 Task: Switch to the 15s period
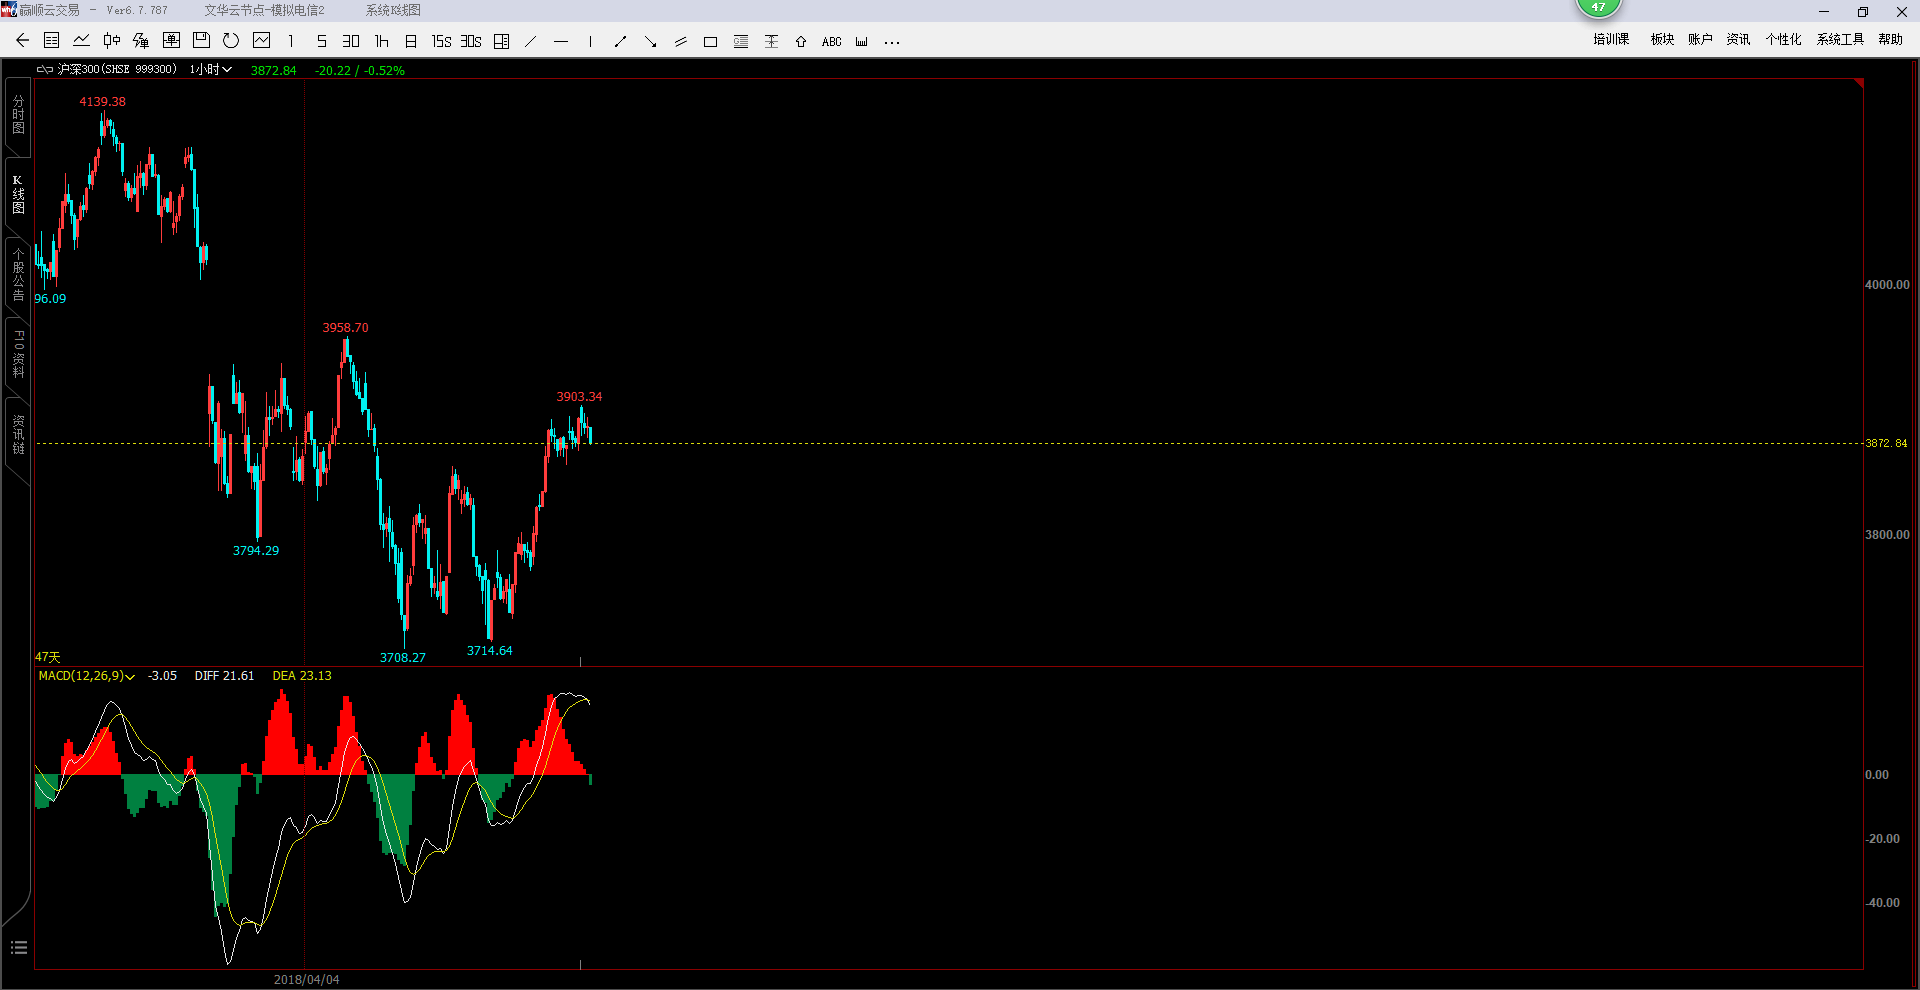click(441, 41)
